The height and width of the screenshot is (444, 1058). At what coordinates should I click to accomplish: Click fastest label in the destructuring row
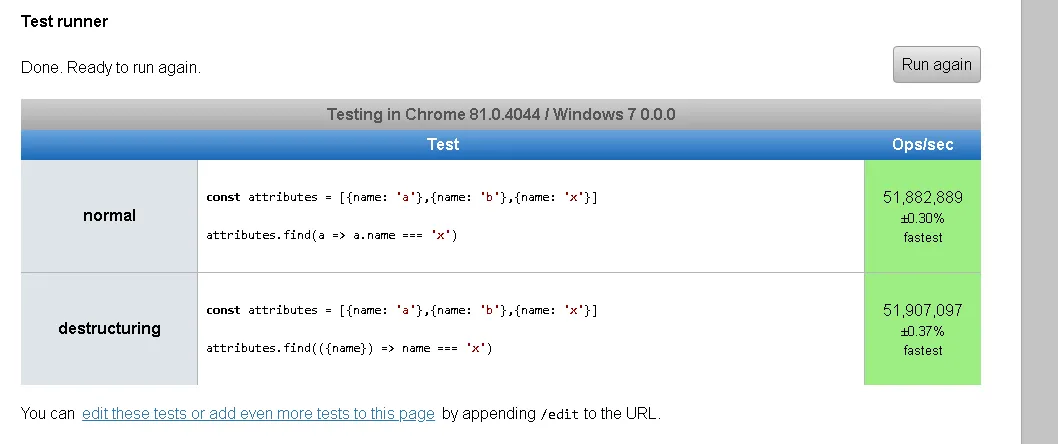(922, 350)
